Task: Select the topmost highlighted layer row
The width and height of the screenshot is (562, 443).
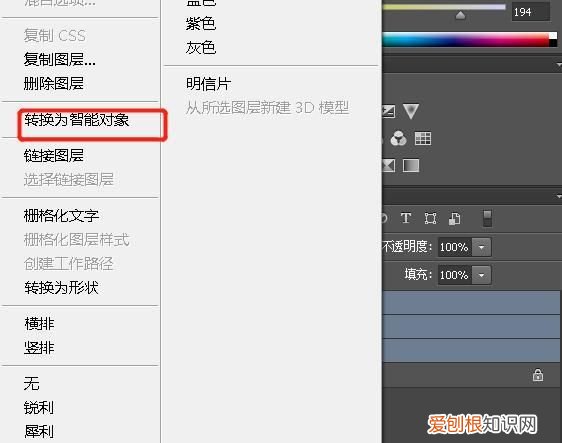Action: pyautogui.click(x=471, y=303)
